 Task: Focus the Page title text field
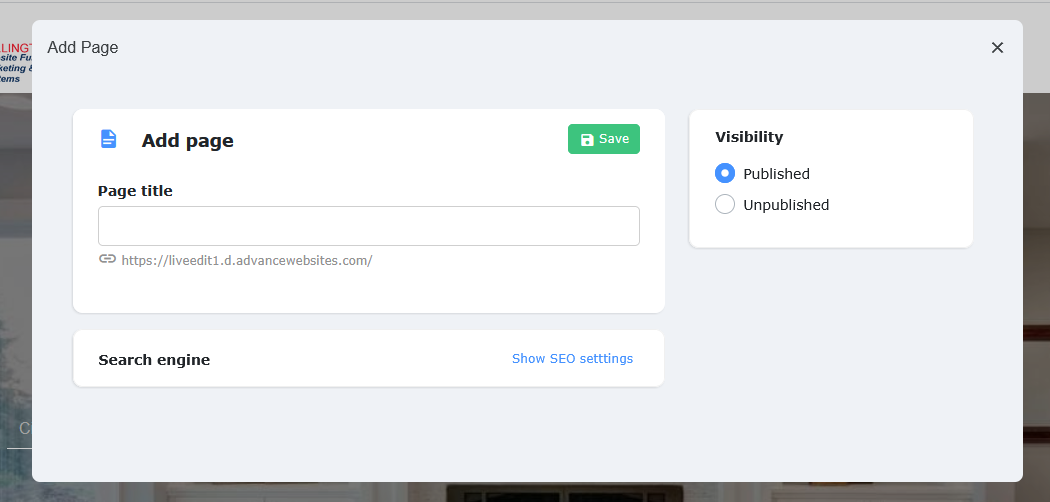tap(368, 226)
